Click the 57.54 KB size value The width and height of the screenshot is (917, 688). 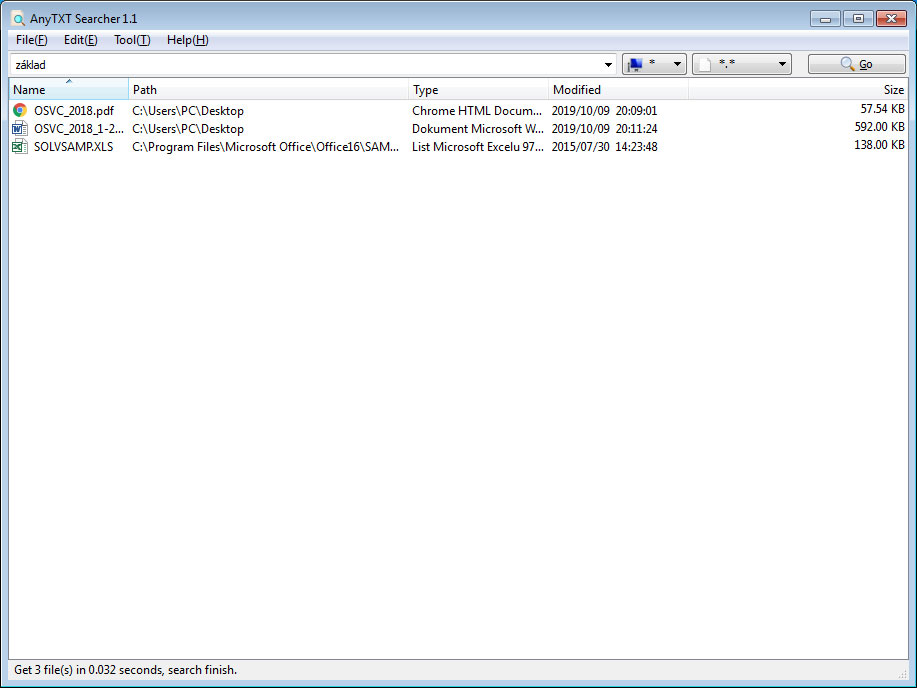click(x=882, y=109)
